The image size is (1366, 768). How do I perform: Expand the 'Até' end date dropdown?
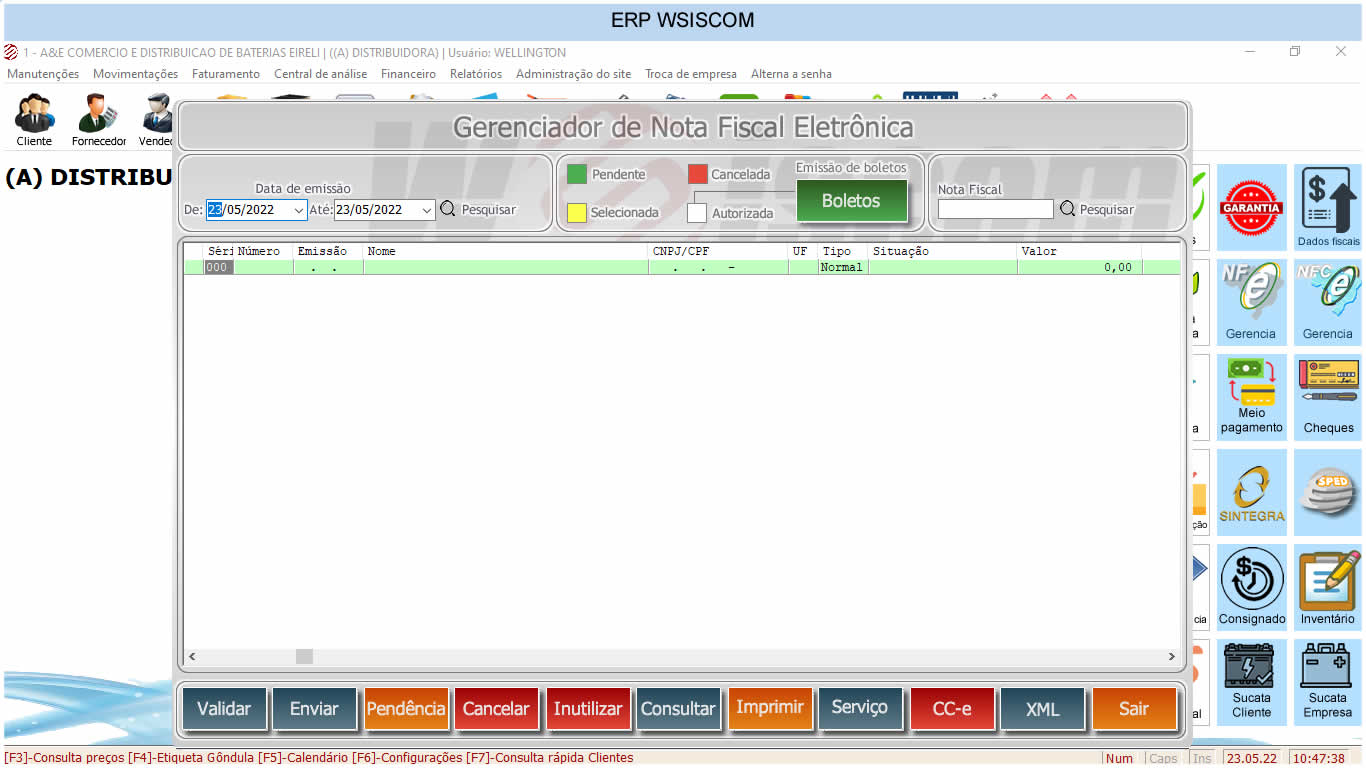[427, 210]
